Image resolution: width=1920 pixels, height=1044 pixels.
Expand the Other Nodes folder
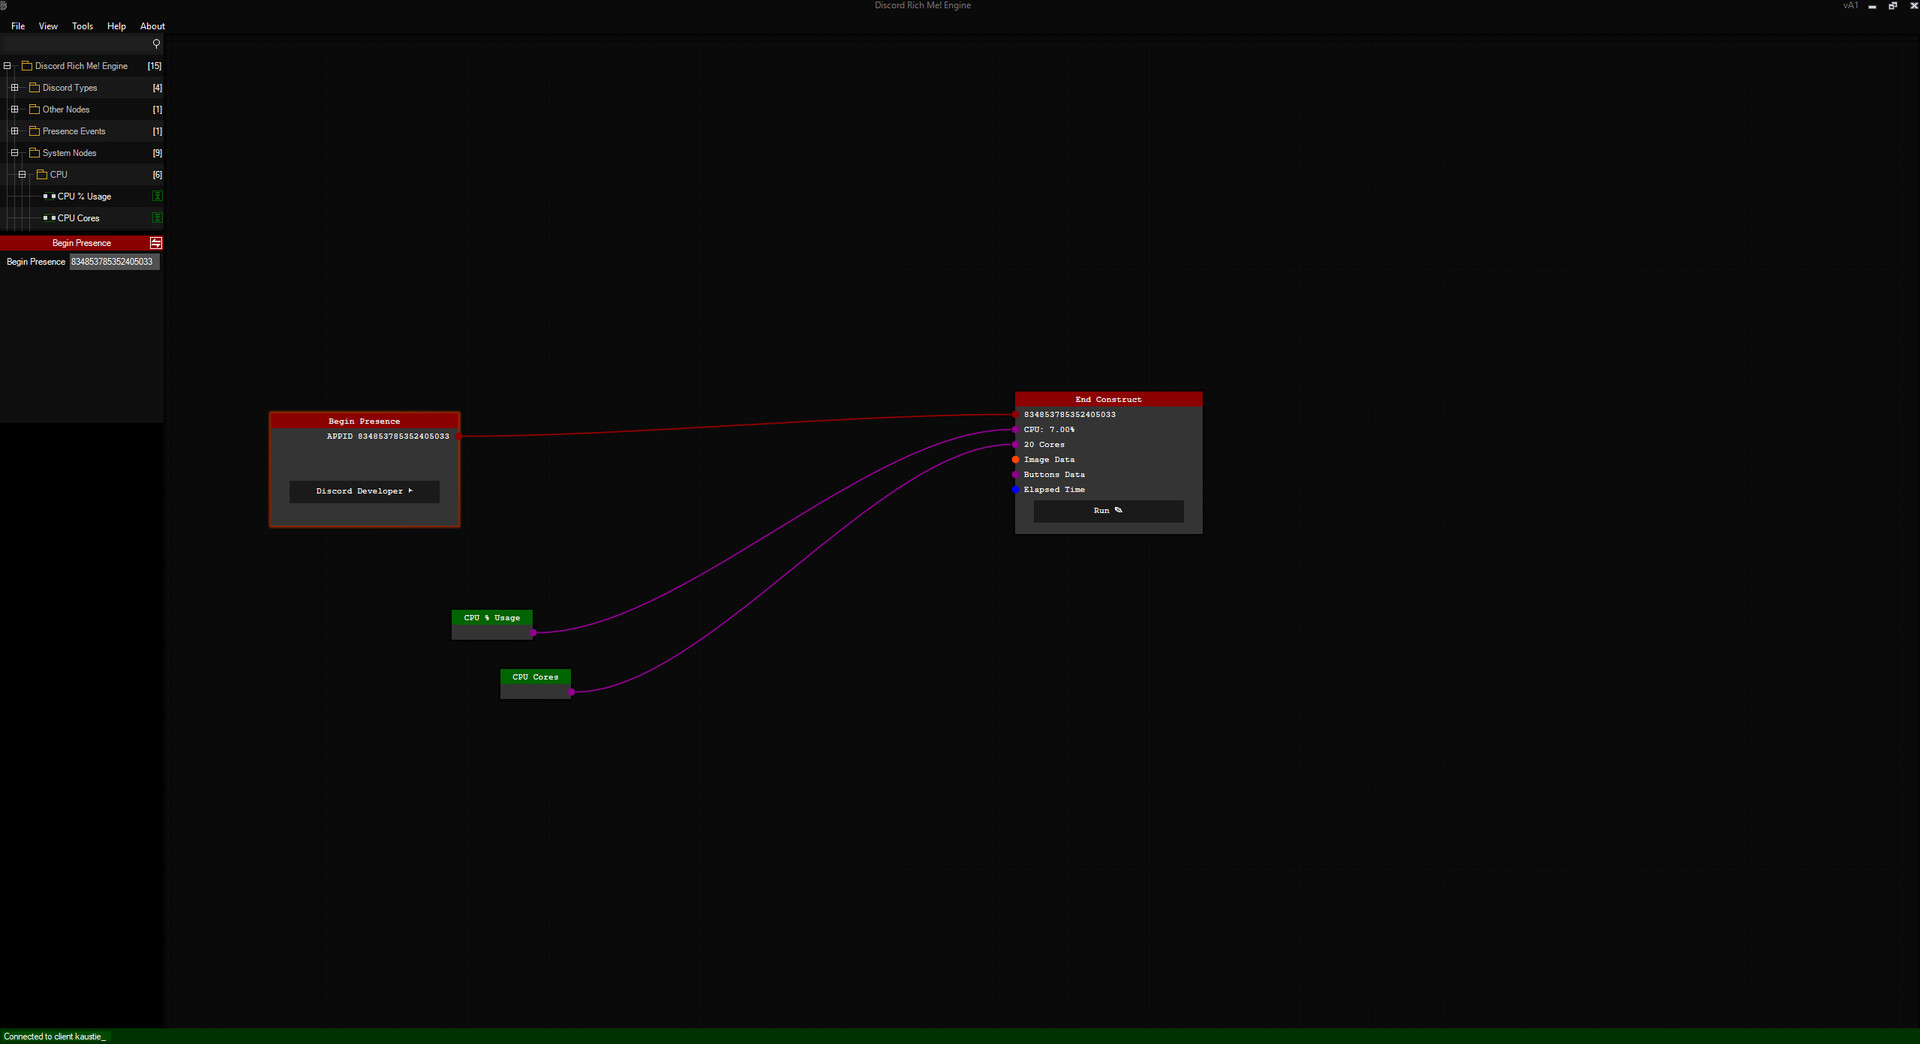(x=14, y=109)
